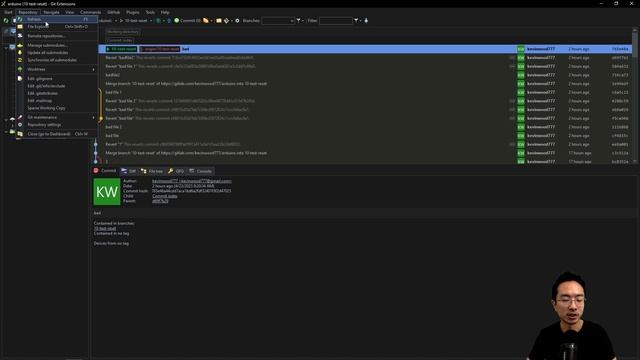Choose Update all submodules
The height and width of the screenshot is (360, 640).
click(x=57, y=53)
